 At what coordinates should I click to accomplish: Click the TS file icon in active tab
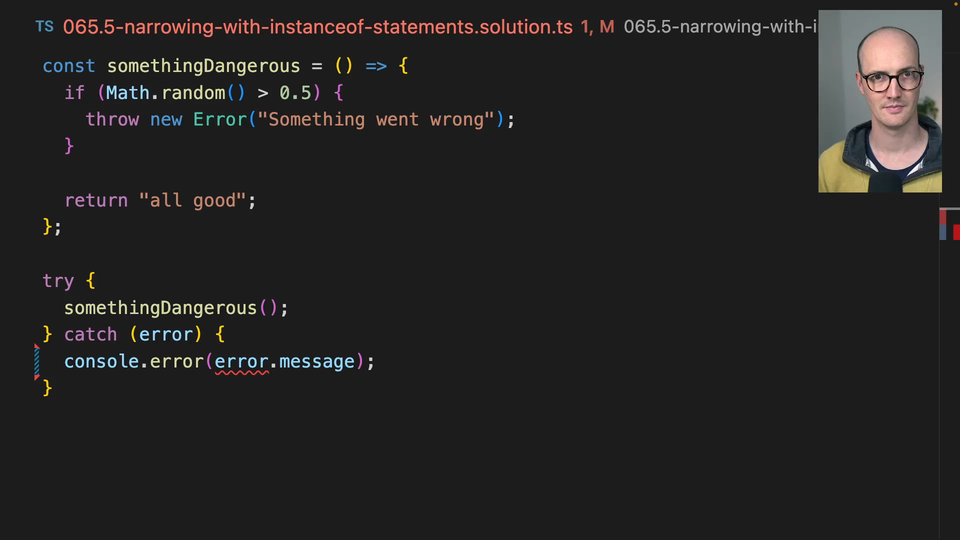44,27
